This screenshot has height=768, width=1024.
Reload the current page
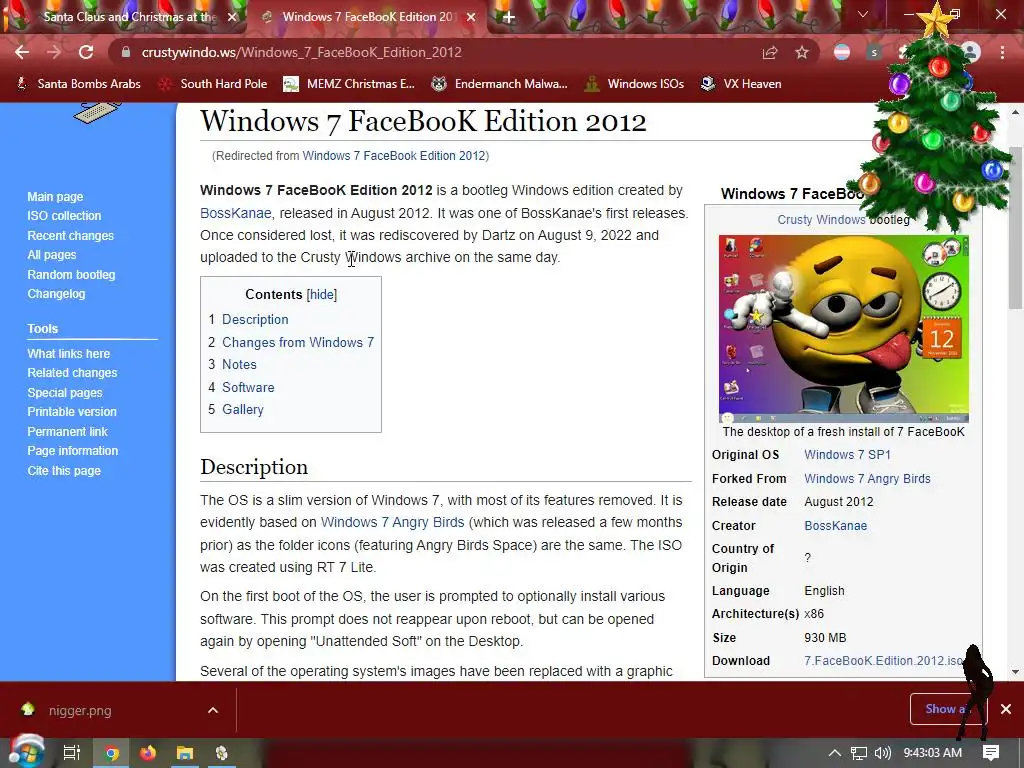click(86, 52)
